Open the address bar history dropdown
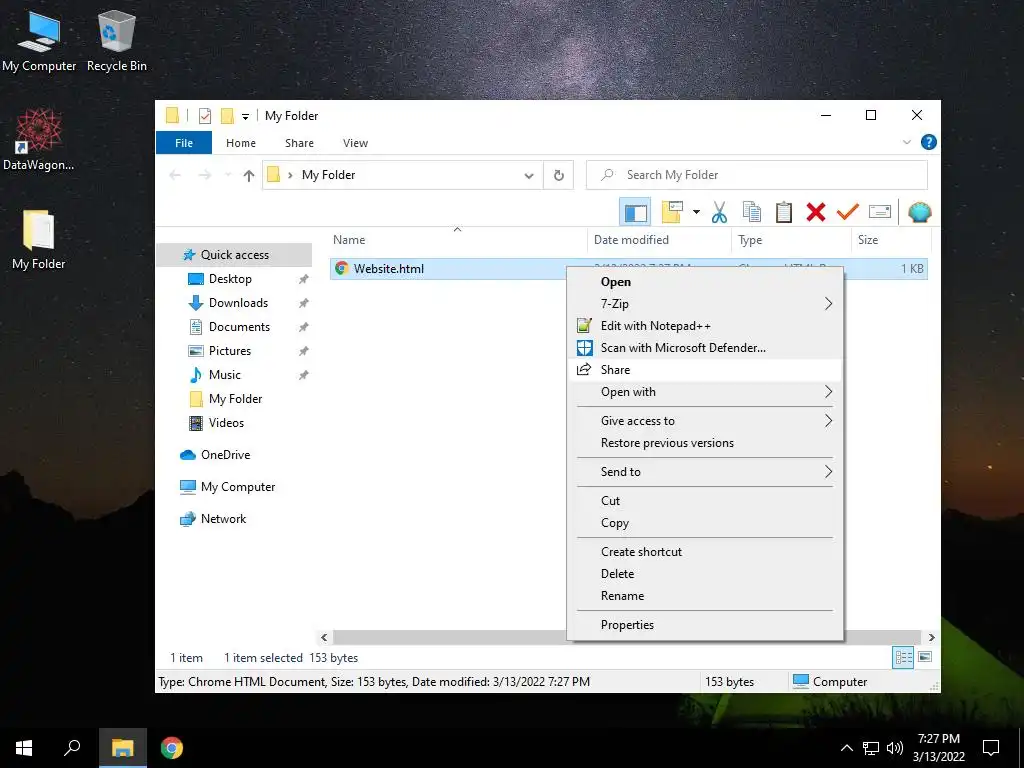 (x=529, y=175)
